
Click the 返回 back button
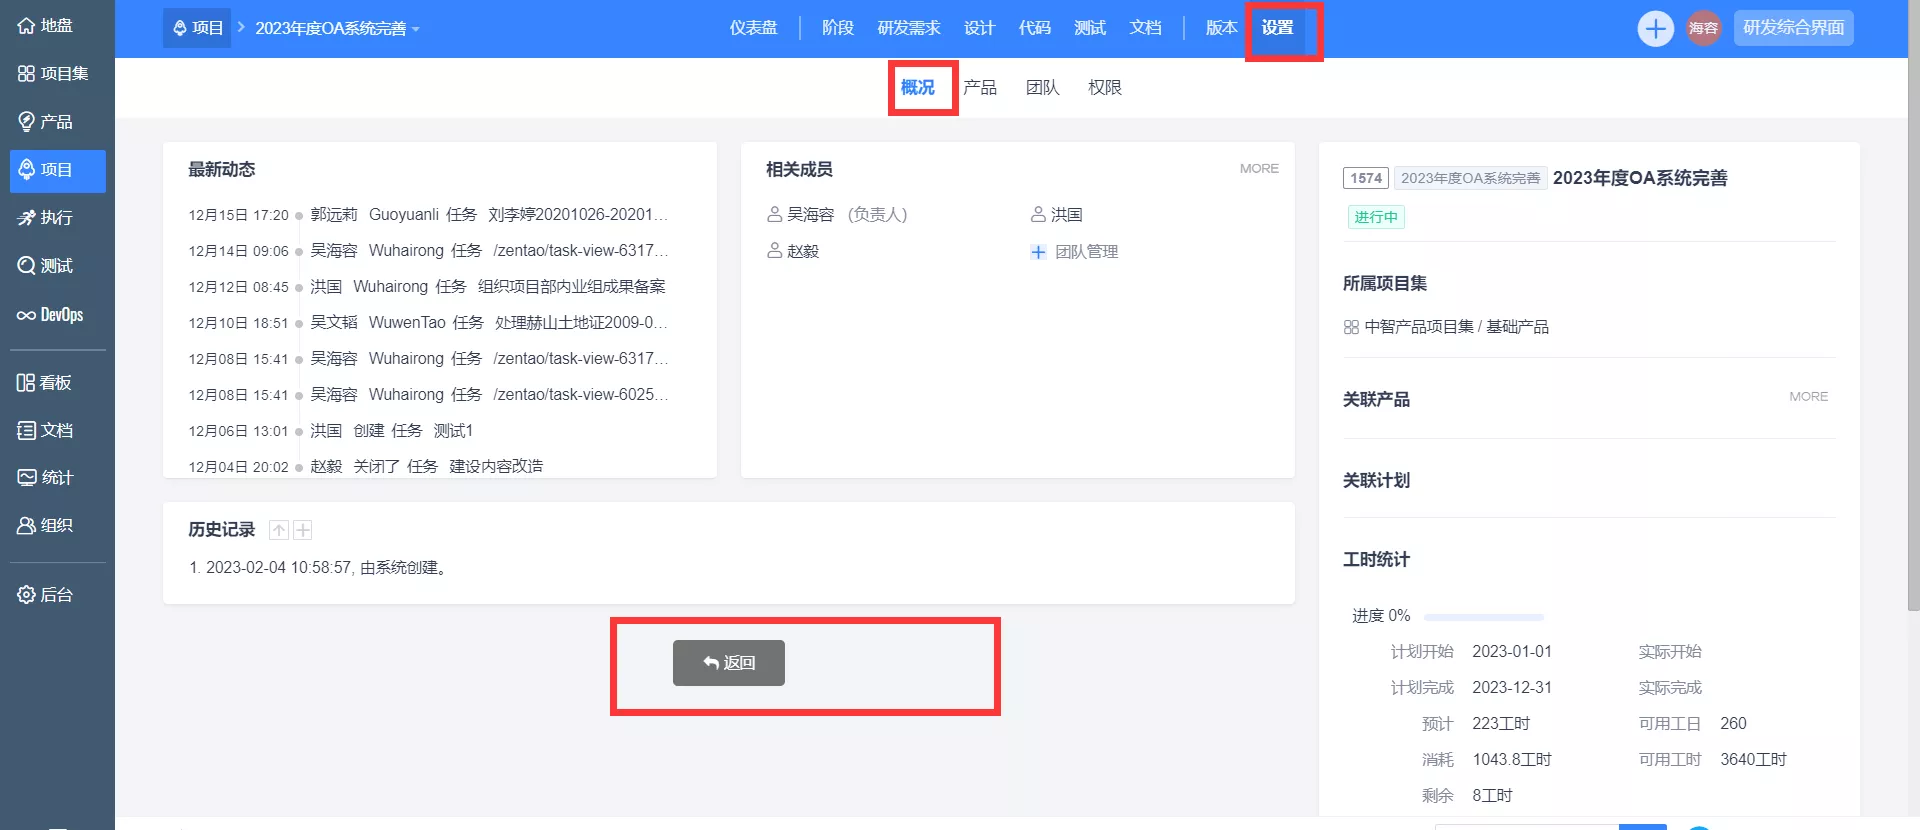coord(729,663)
